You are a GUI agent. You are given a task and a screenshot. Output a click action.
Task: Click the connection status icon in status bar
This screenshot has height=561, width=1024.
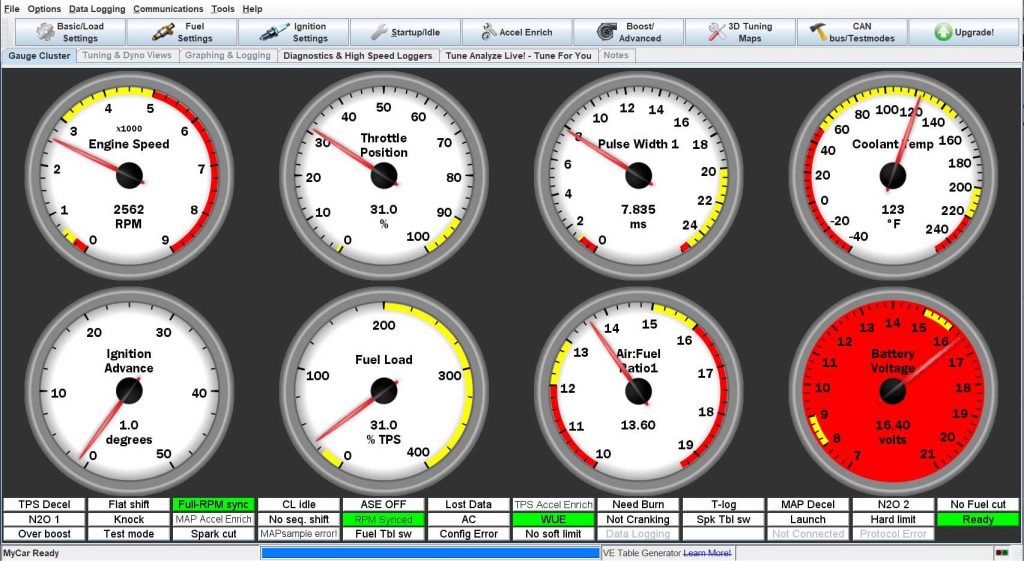1001,553
